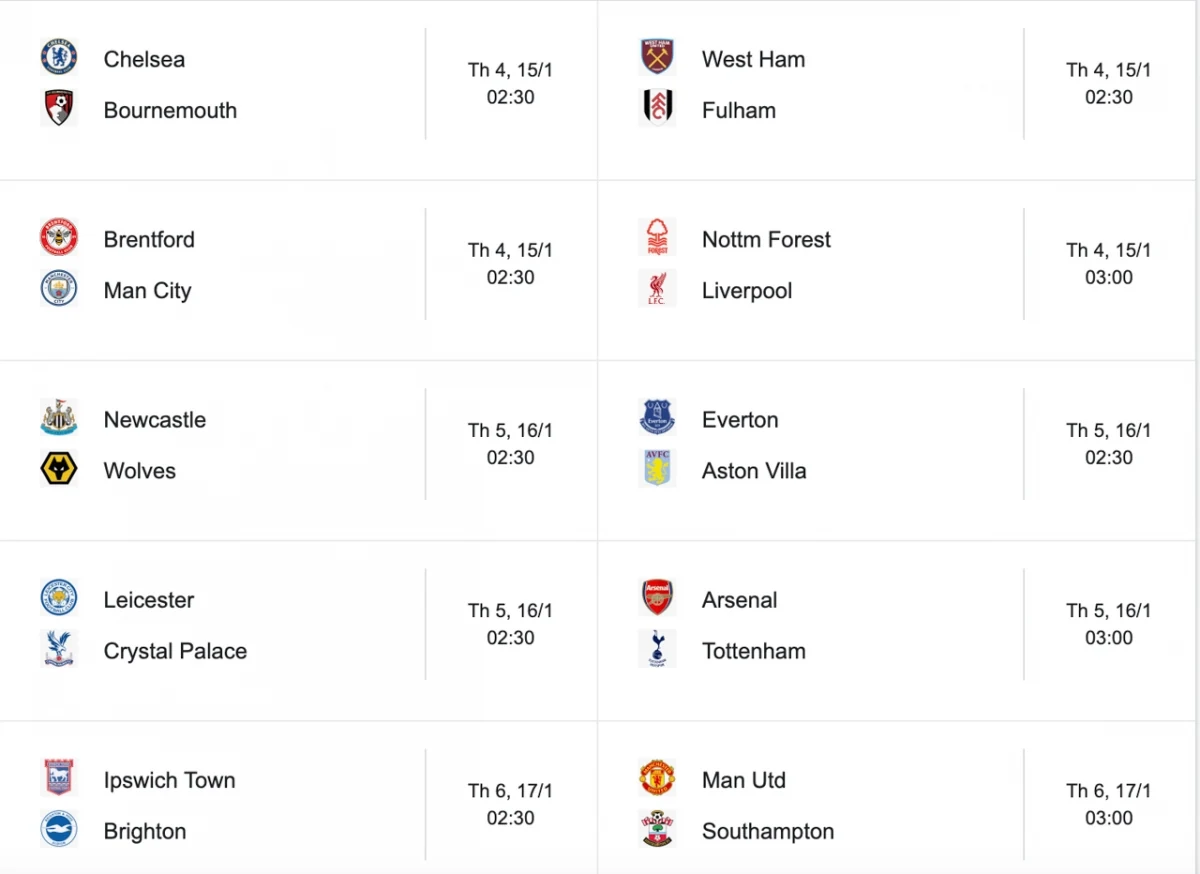
Task: Open the Everton team name link
Action: tap(740, 420)
